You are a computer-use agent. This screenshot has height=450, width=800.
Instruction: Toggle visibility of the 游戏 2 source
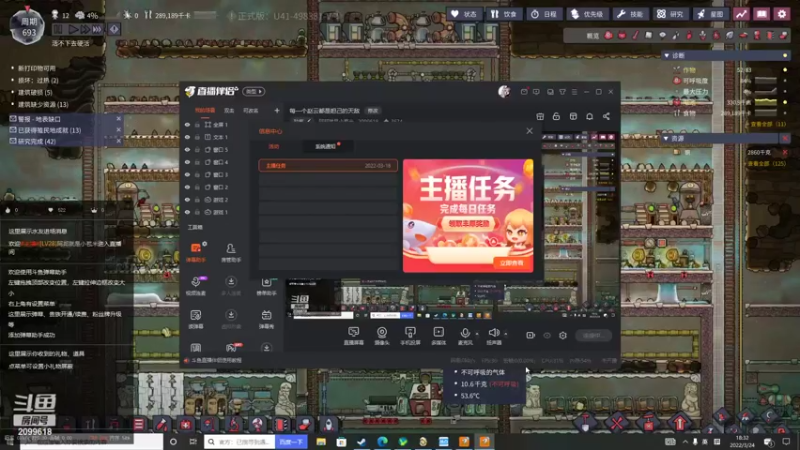coord(187,199)
